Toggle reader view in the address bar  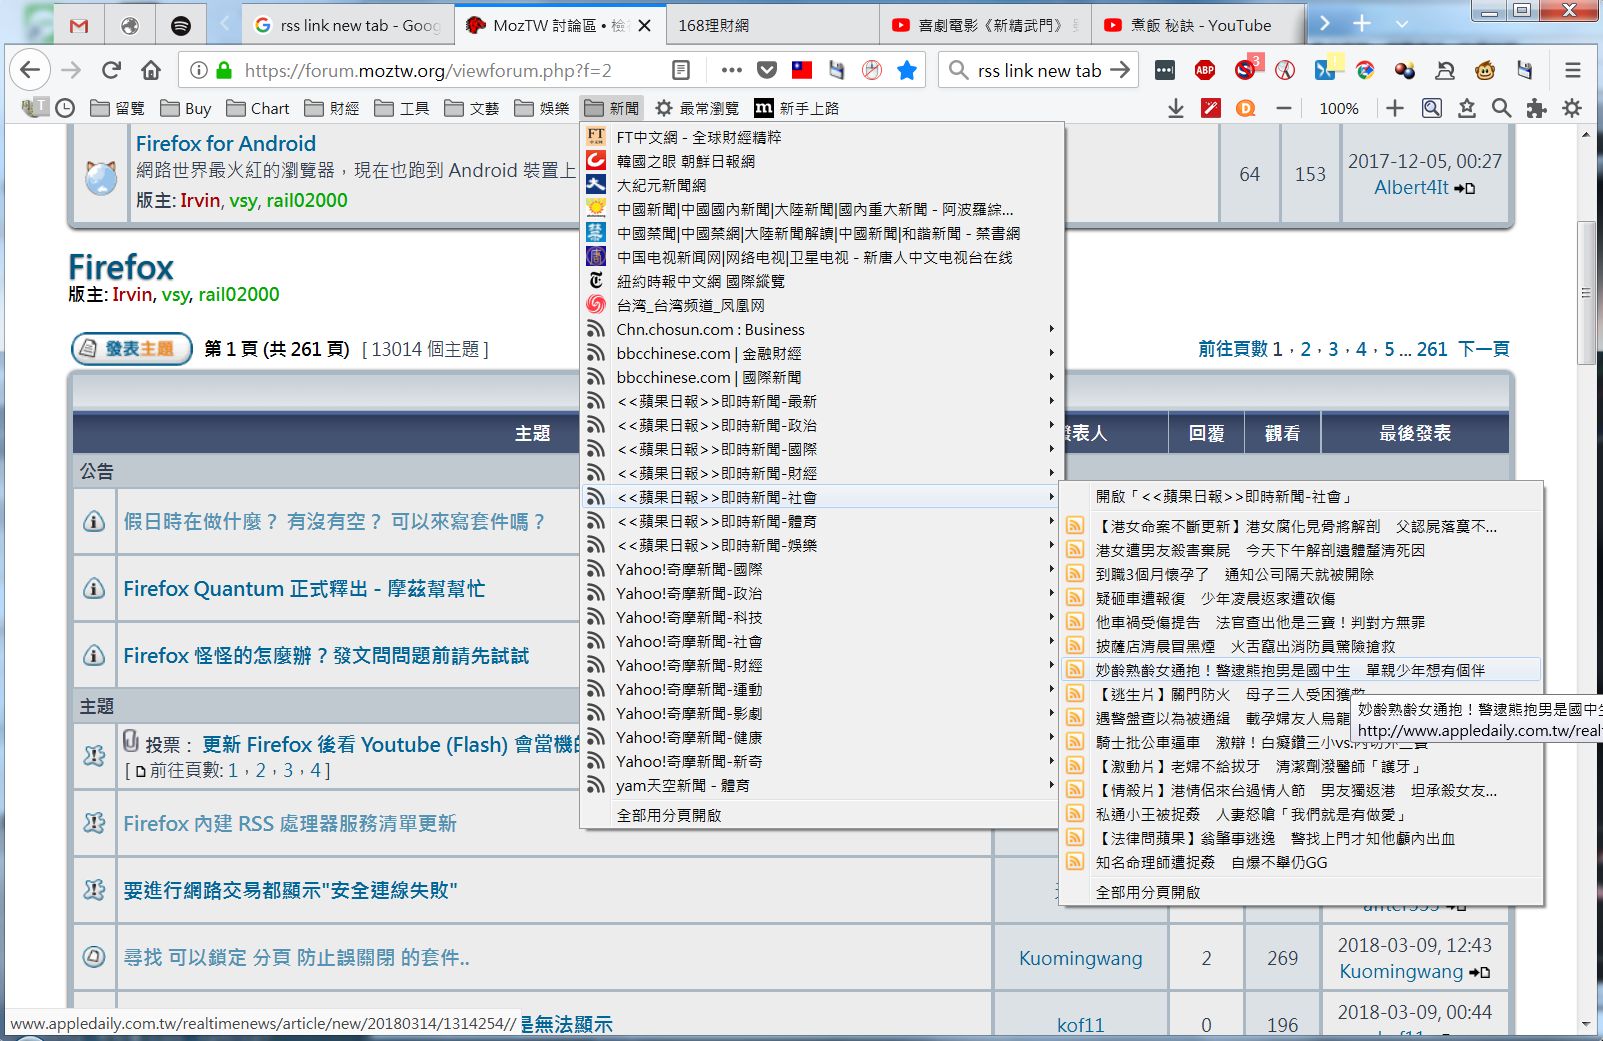[x=681, y=70]
